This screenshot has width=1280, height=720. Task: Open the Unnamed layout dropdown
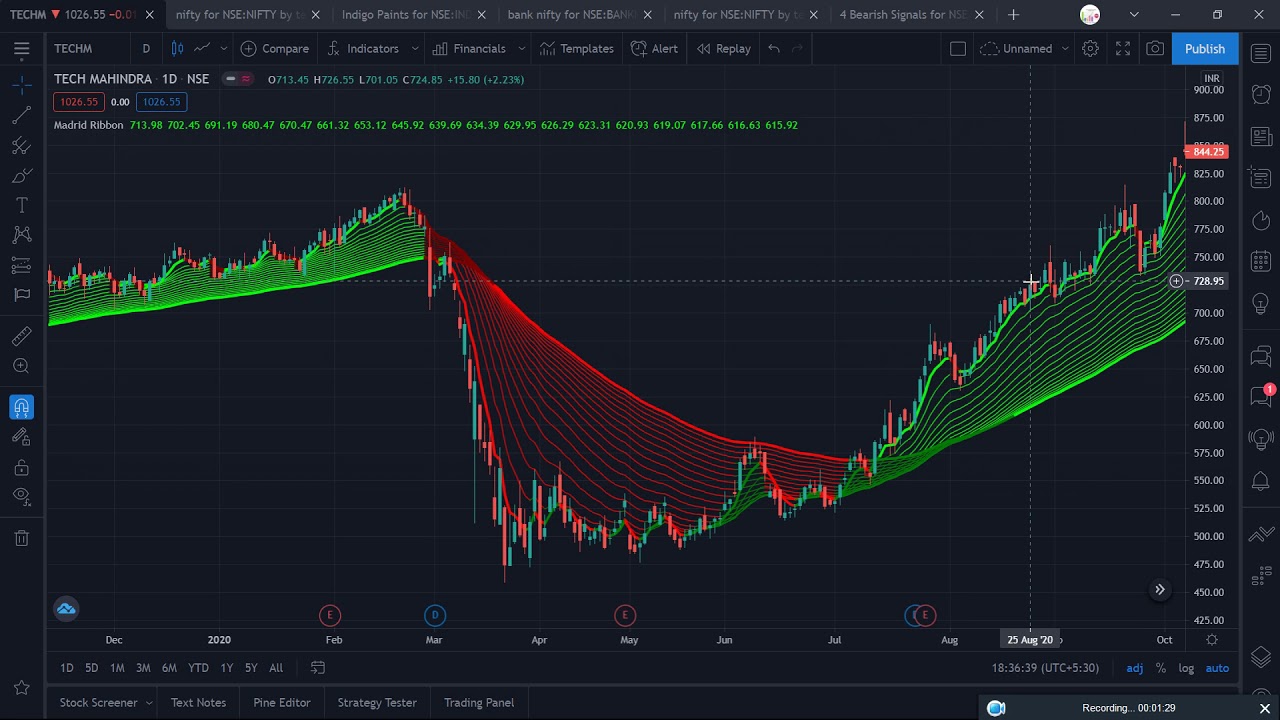1025,48
